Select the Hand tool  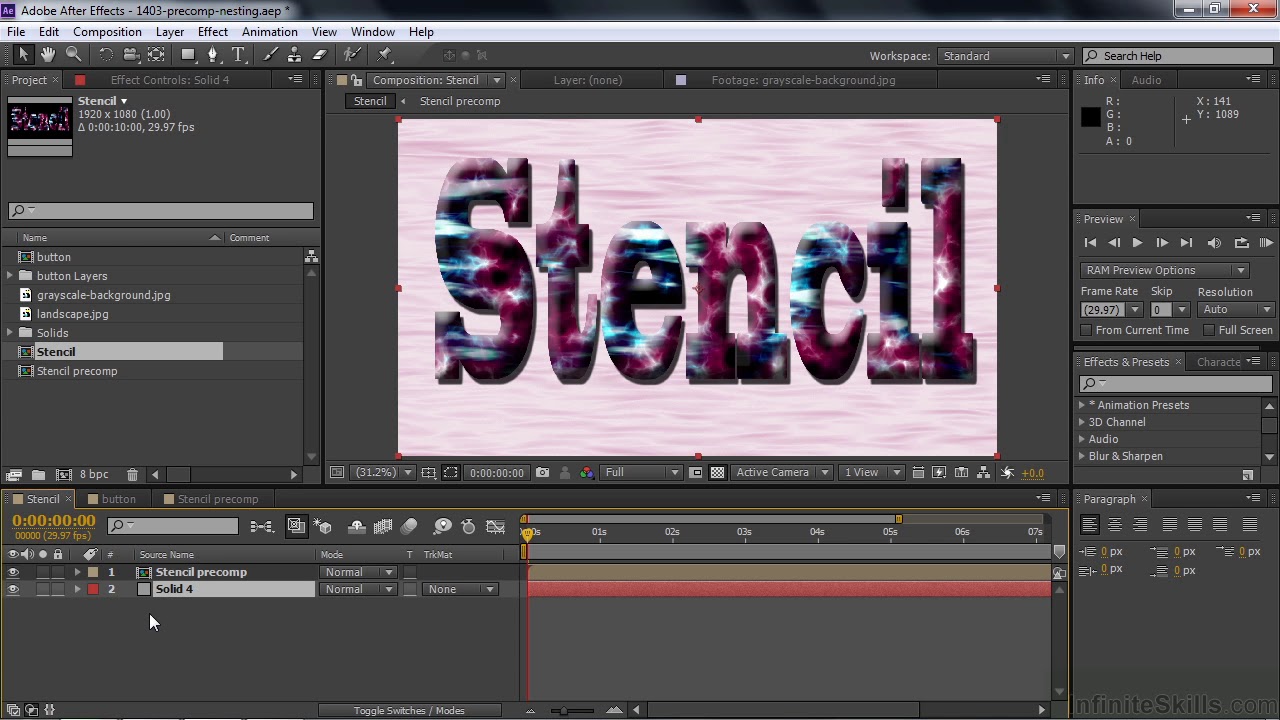coord(48,55)
